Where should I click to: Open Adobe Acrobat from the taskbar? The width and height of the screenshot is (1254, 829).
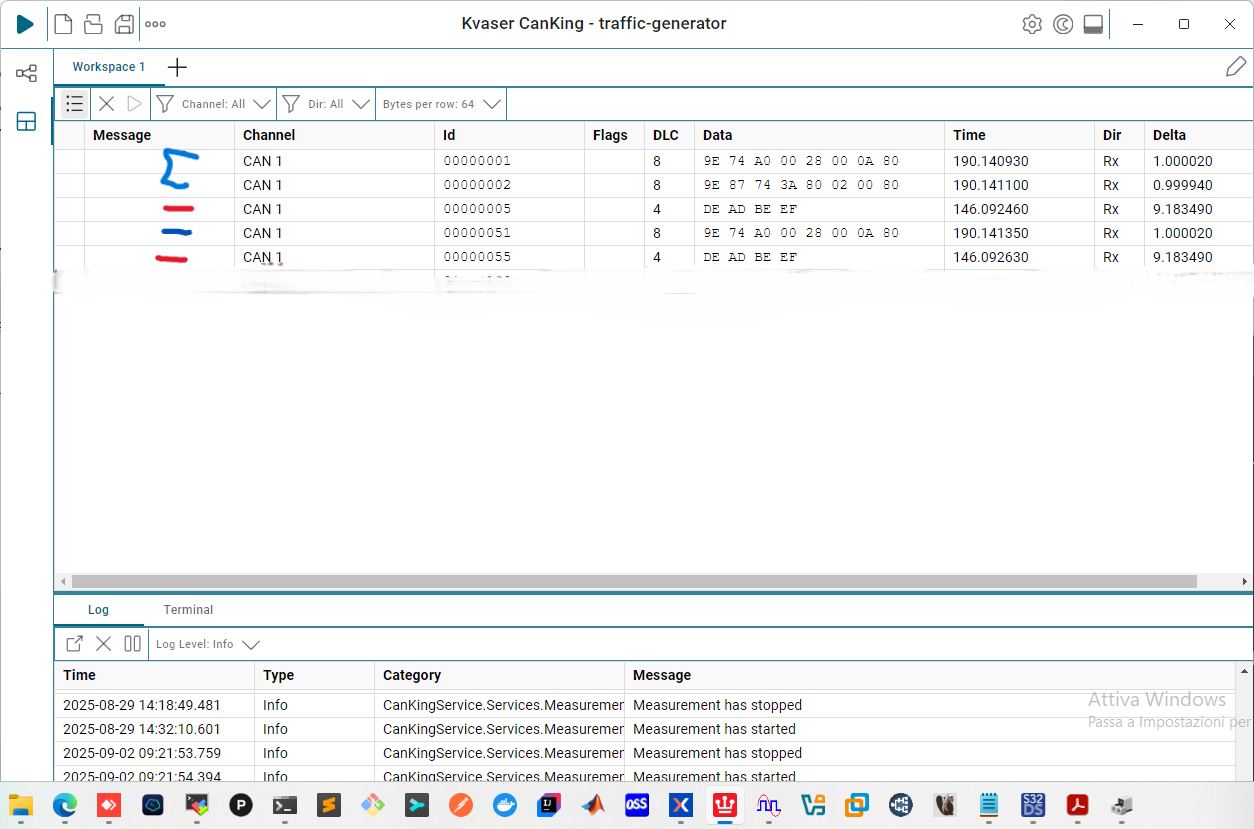pyautogui.click(x=1077, y=805)
